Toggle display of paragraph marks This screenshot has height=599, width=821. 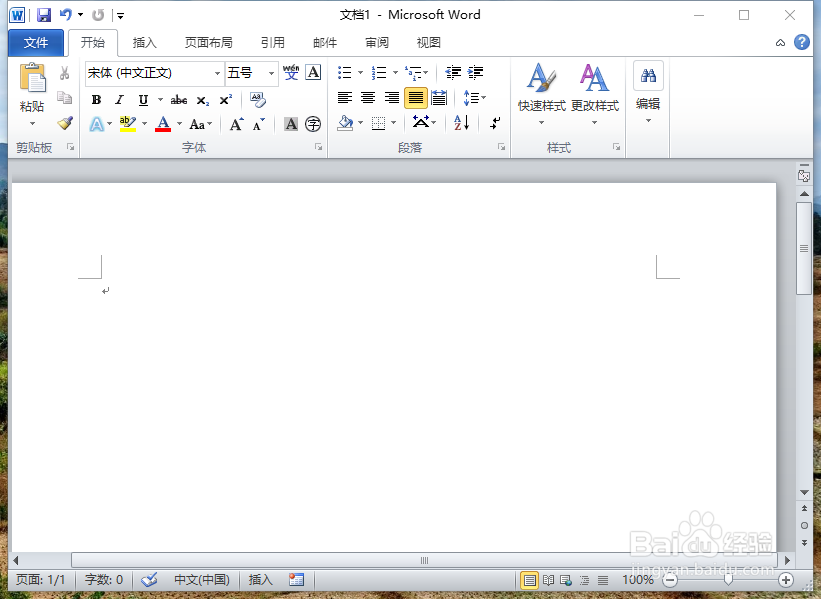coord(493,123)
